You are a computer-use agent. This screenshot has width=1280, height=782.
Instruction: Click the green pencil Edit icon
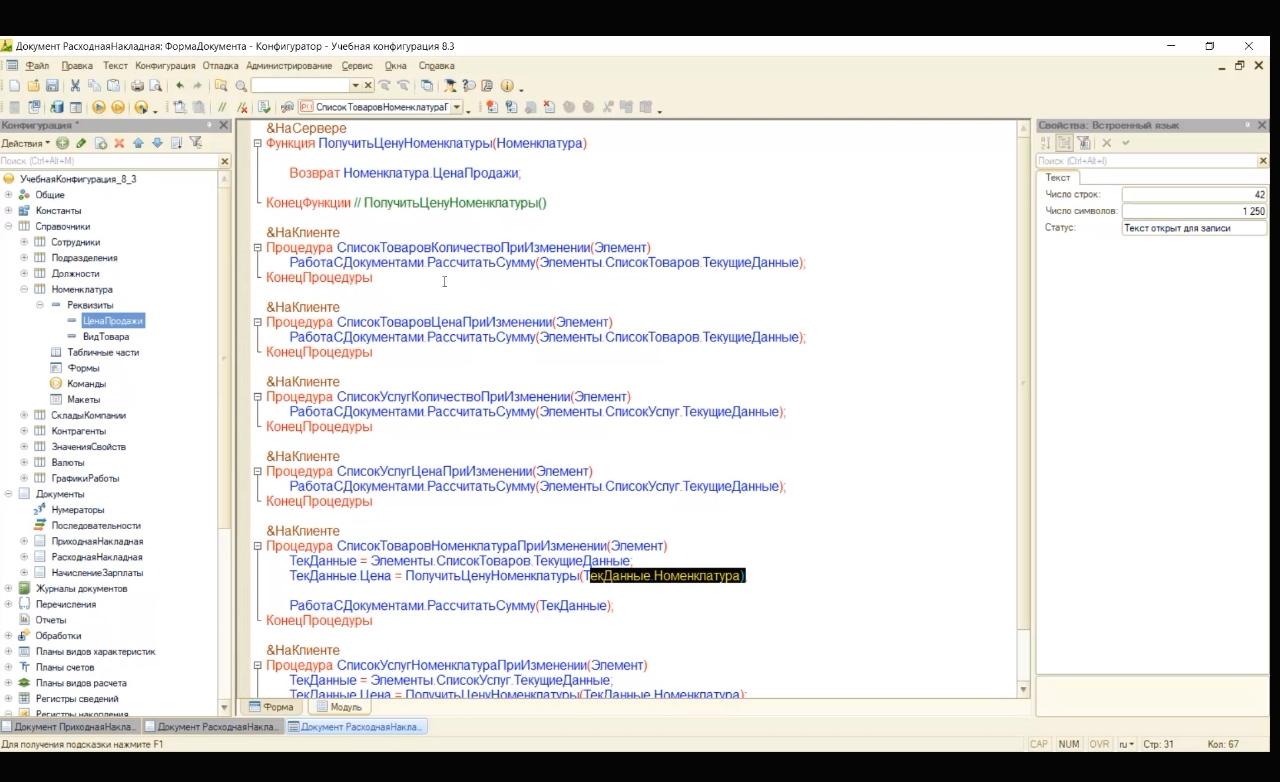(81, 143)
